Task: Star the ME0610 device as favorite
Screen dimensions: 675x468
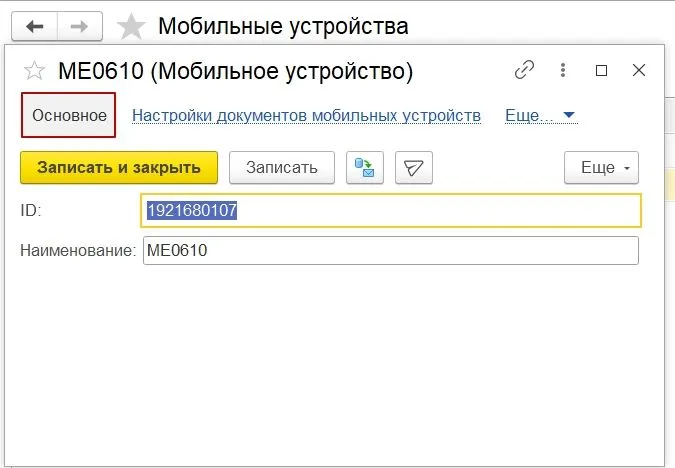Action: (34, 72)
